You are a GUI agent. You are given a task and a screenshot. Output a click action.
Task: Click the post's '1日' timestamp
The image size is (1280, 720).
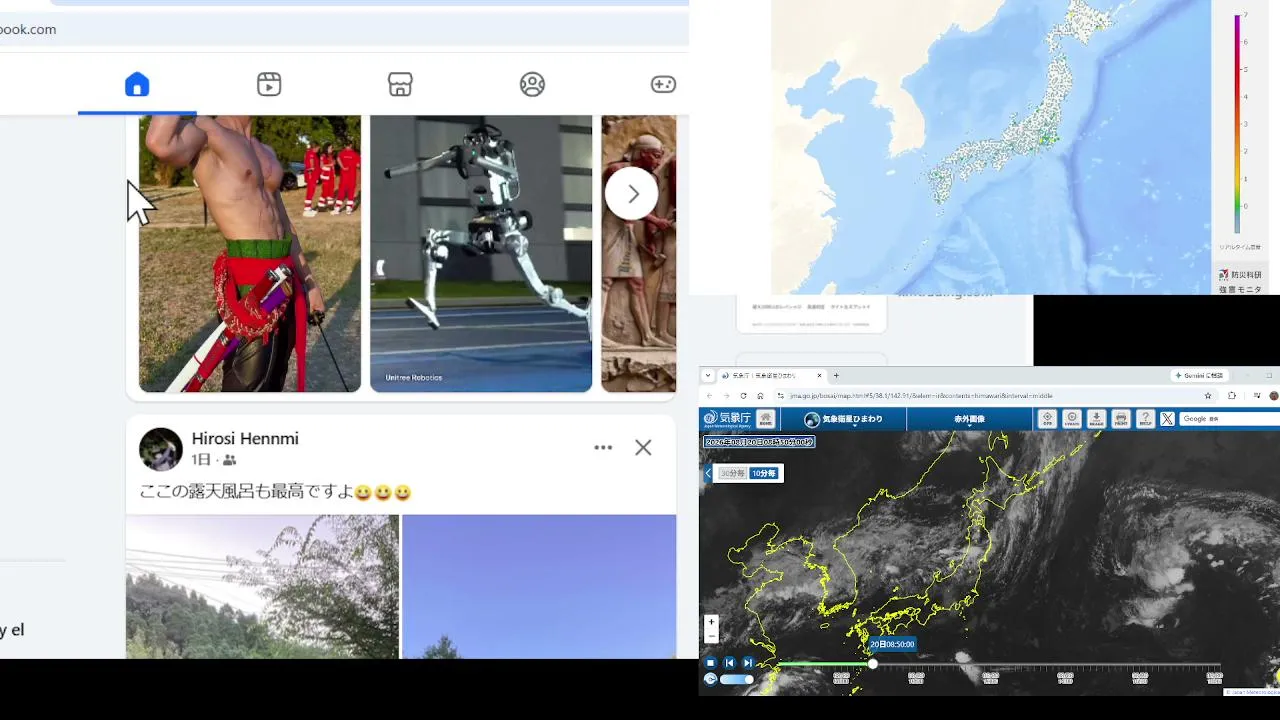pyautogui.click(x=201, y=460)
